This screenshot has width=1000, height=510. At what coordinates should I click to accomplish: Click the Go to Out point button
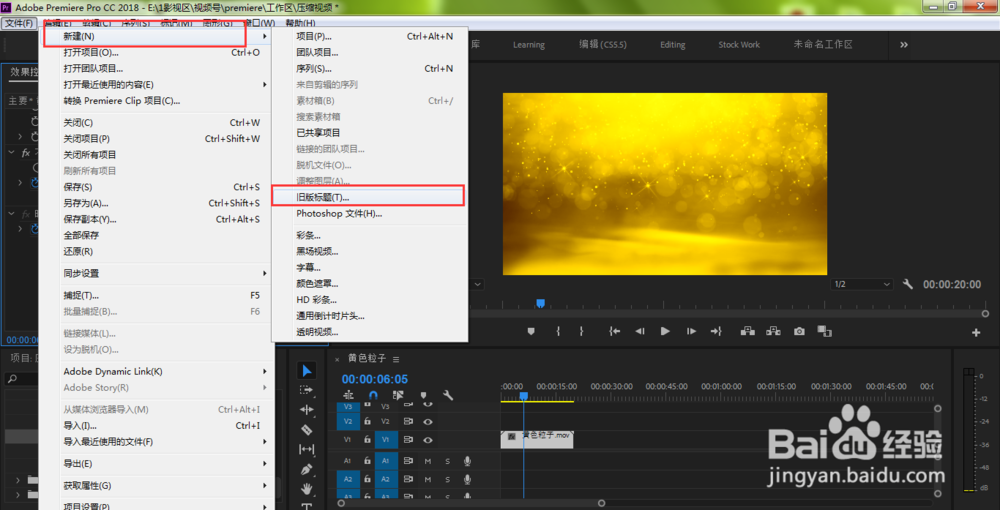point(716,332)
